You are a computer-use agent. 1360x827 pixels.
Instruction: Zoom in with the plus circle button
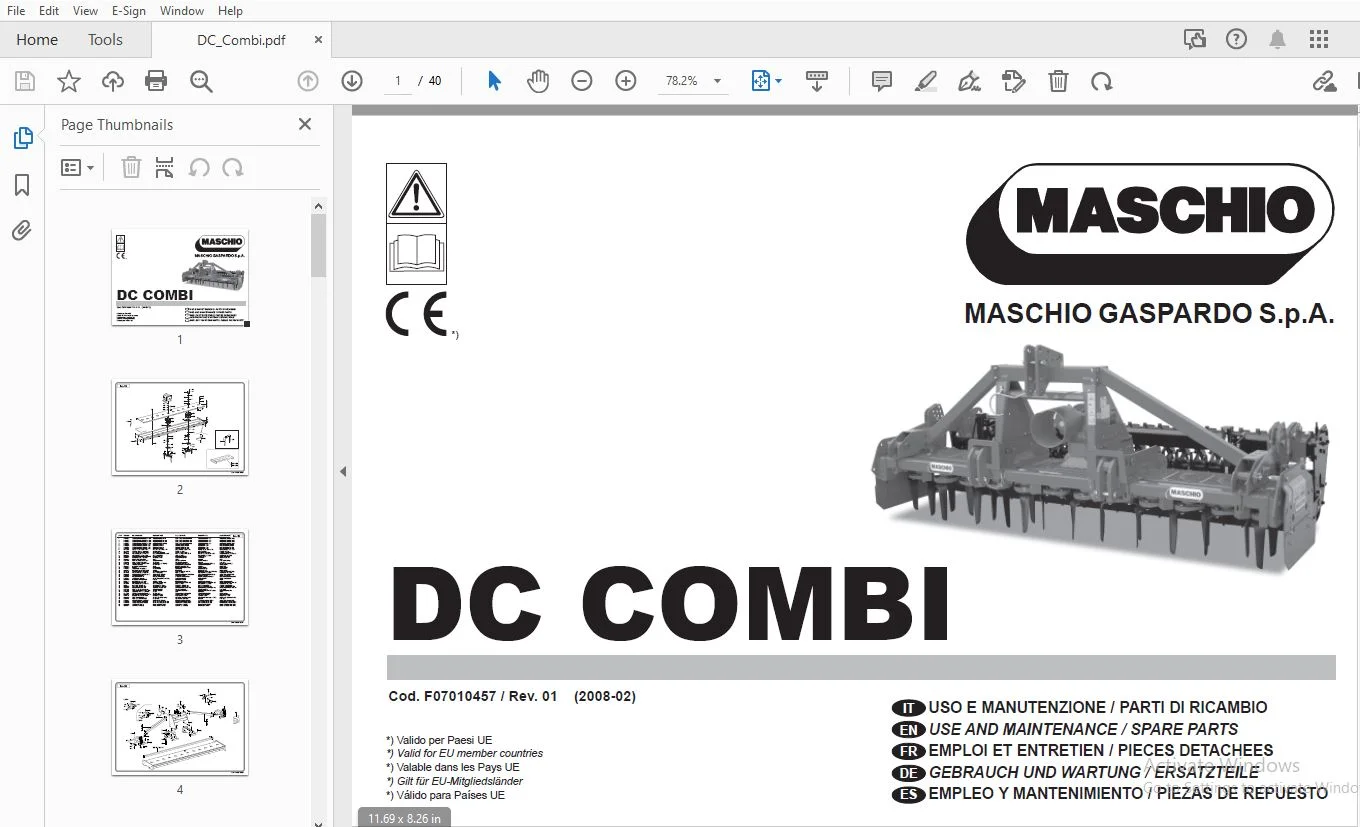tap(626, 81)
